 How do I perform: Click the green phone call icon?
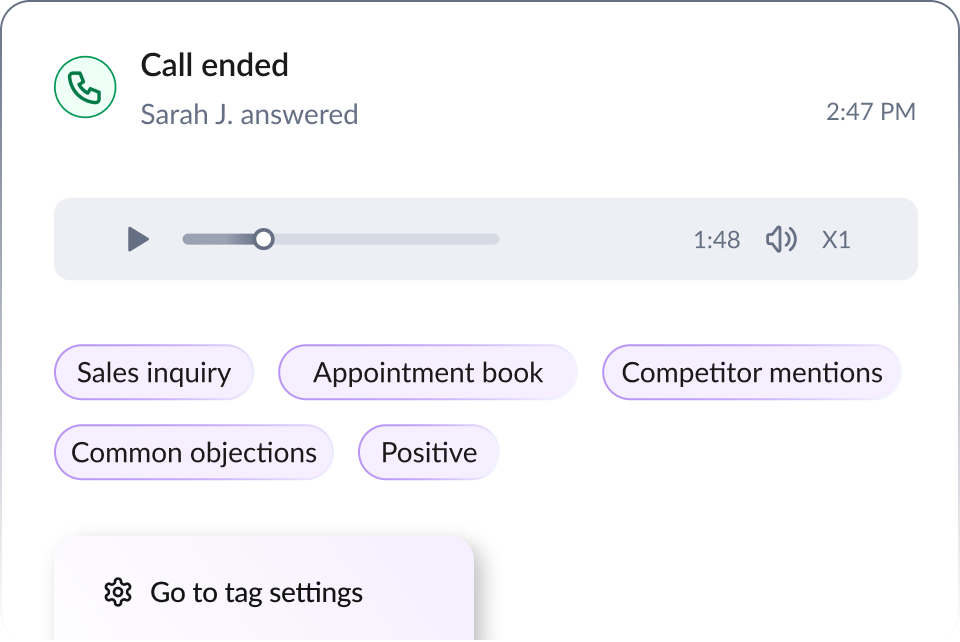(x=85, y=87)
